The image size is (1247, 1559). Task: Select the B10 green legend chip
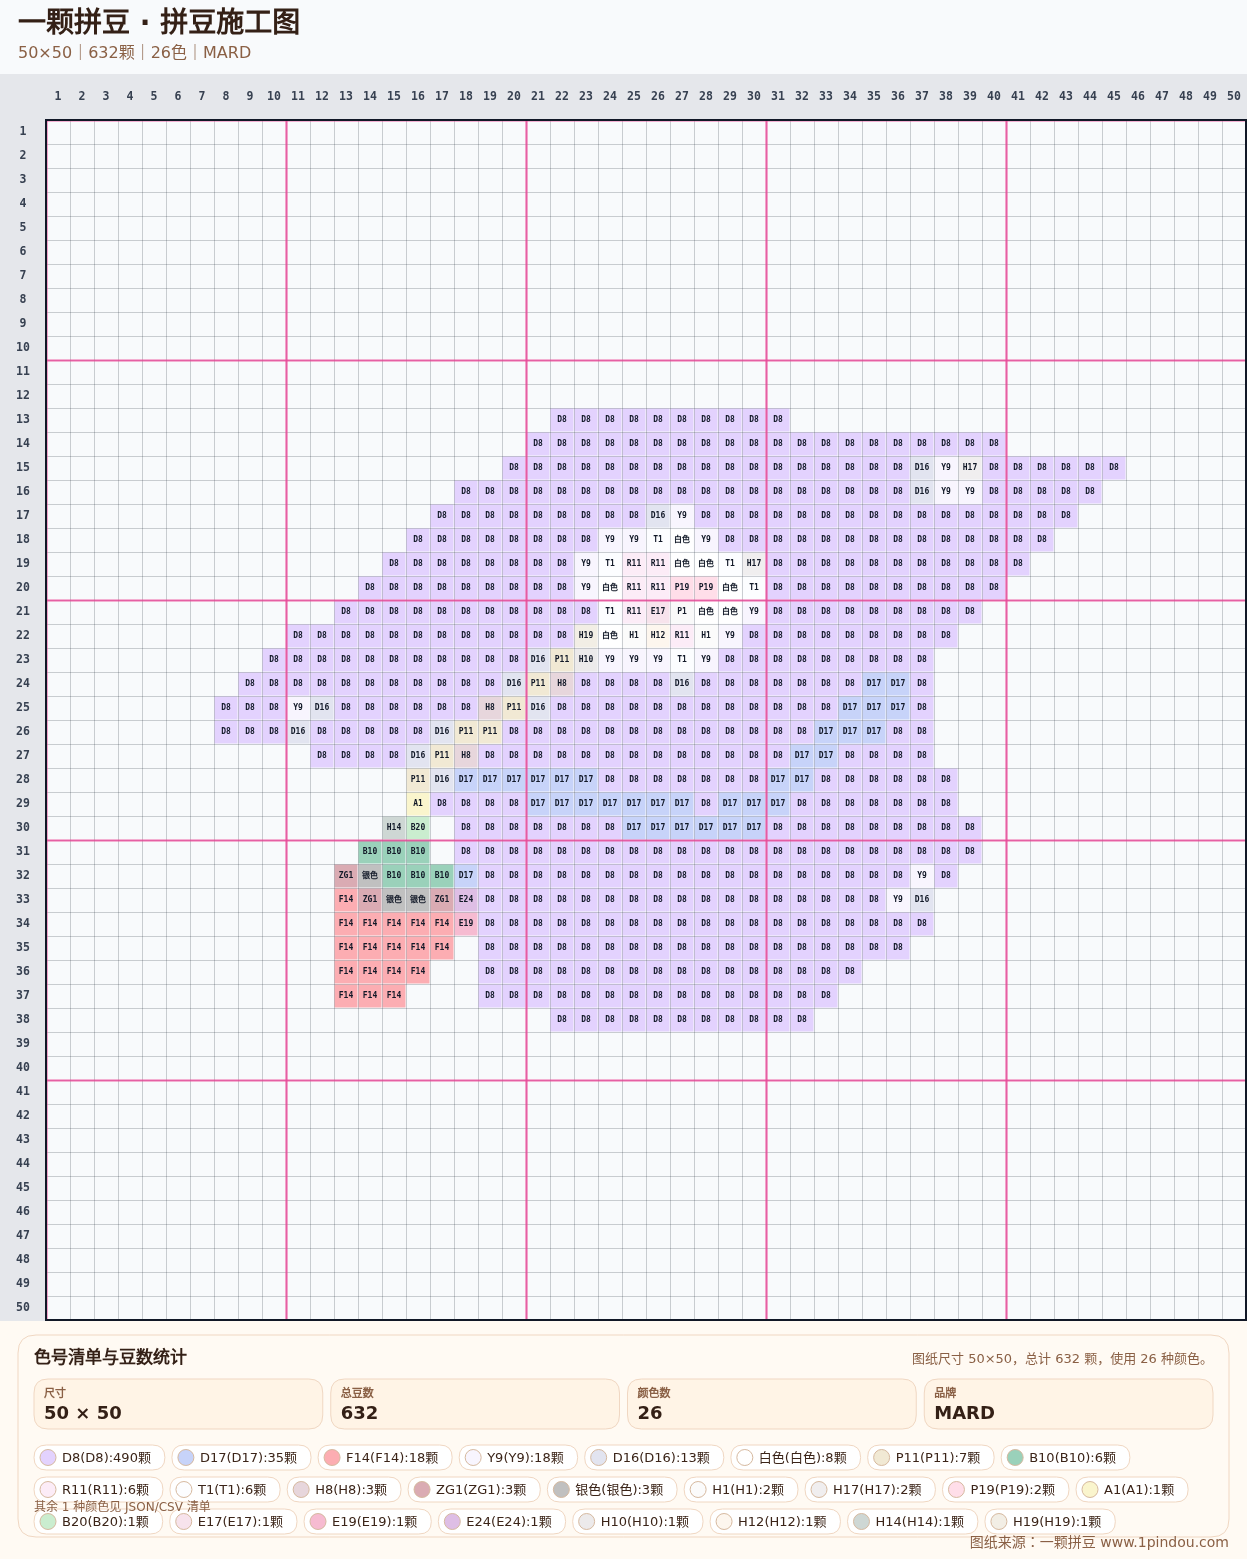pos(1065,1458)
